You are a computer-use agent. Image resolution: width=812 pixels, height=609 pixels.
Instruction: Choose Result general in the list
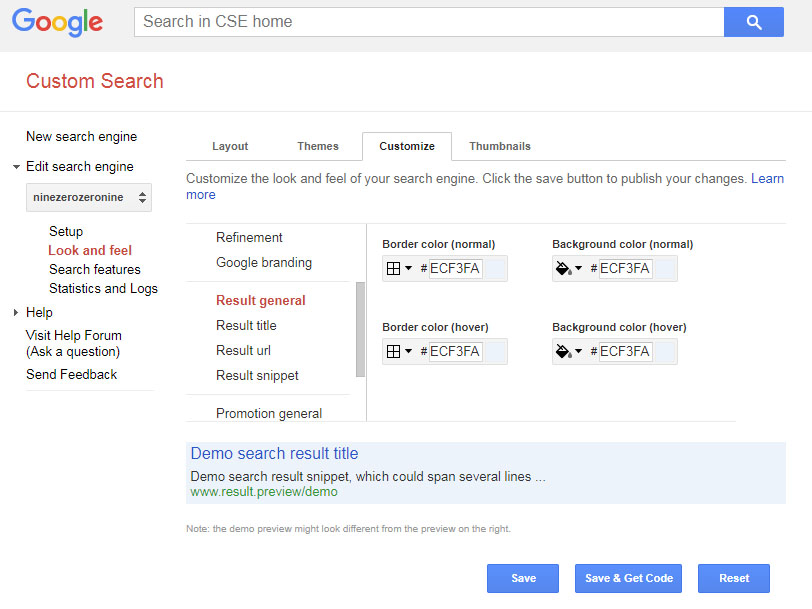pyautogui.click(x=260, y=300)
